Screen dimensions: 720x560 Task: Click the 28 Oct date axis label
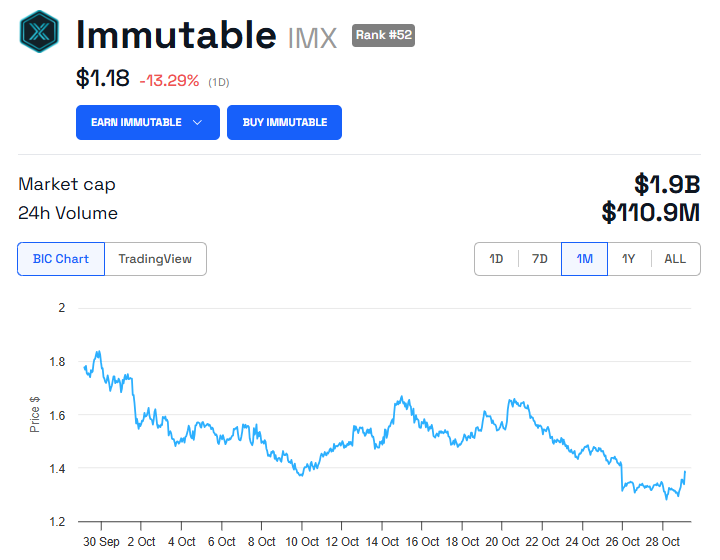[x=663, y=541]
